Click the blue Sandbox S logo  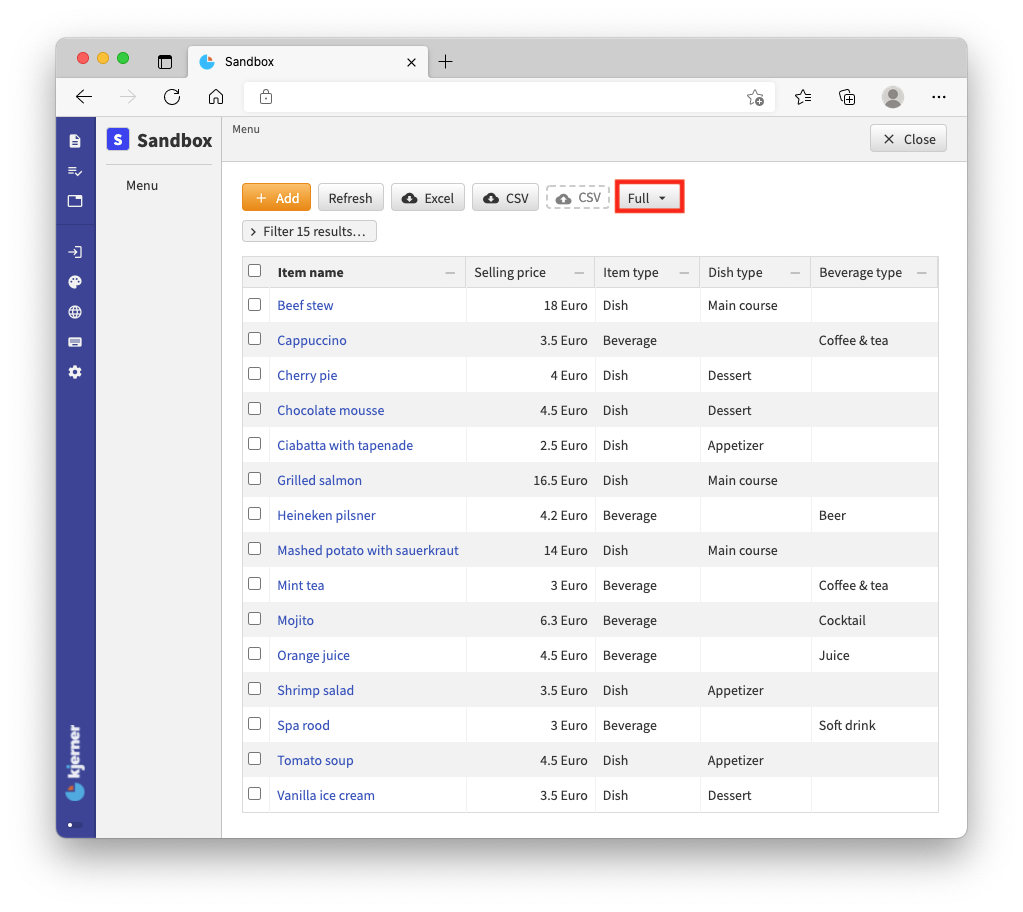(x=118, y=140)
